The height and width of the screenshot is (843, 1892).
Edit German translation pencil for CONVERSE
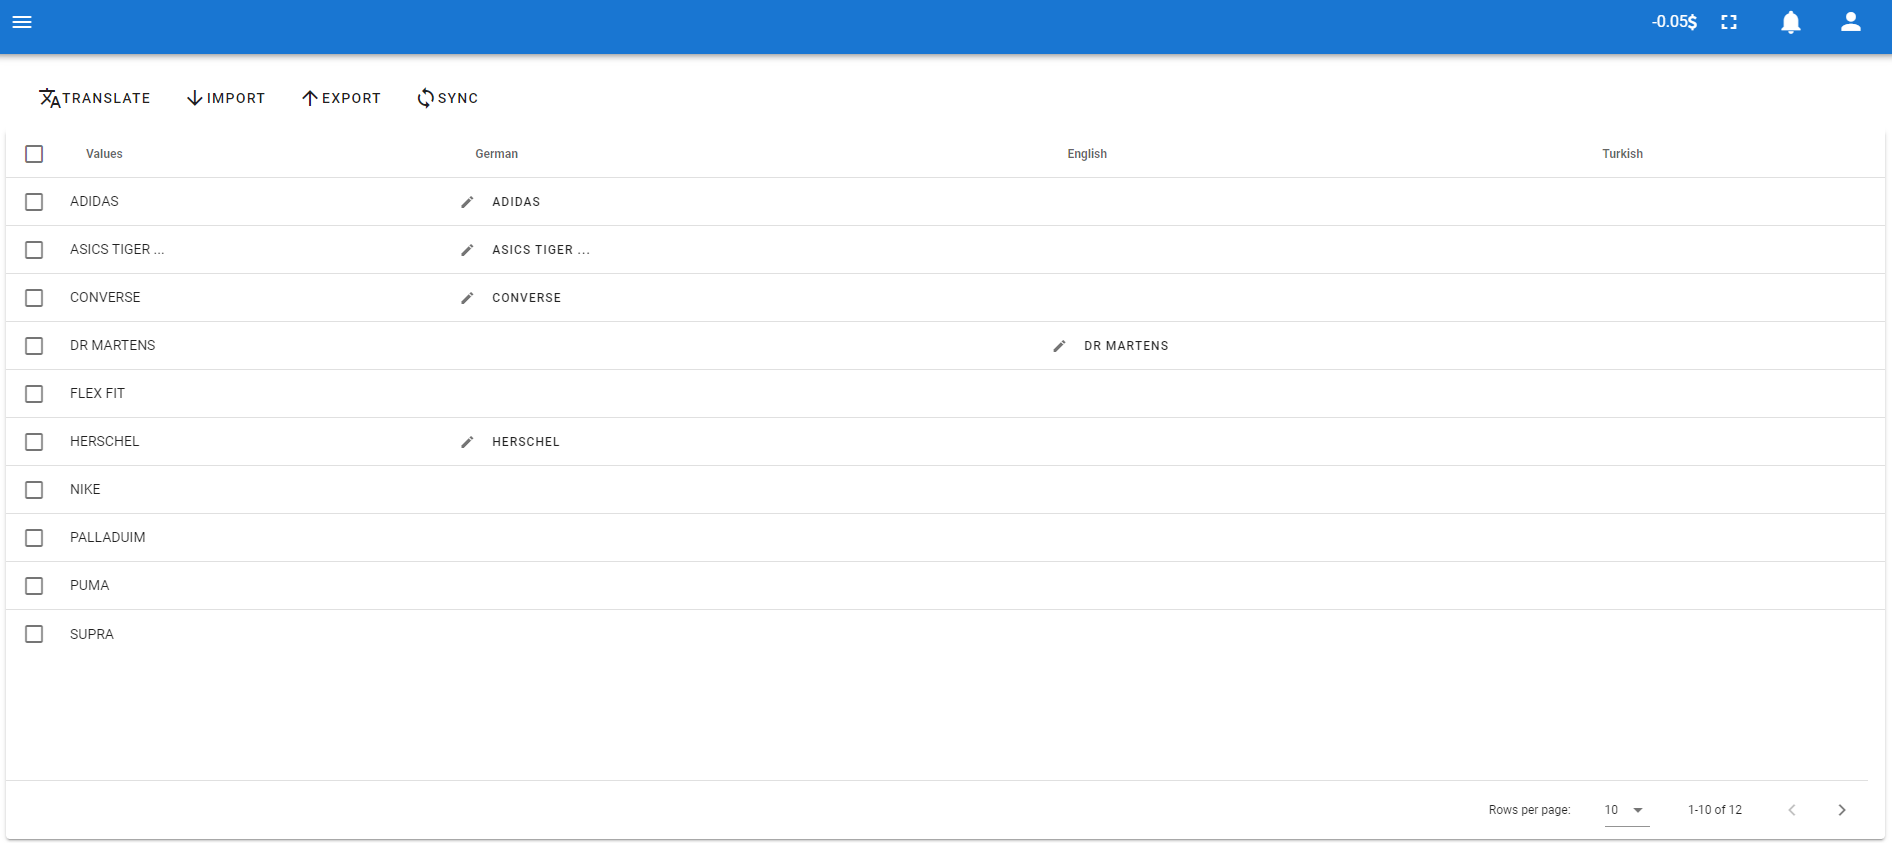tap(467, 298)
